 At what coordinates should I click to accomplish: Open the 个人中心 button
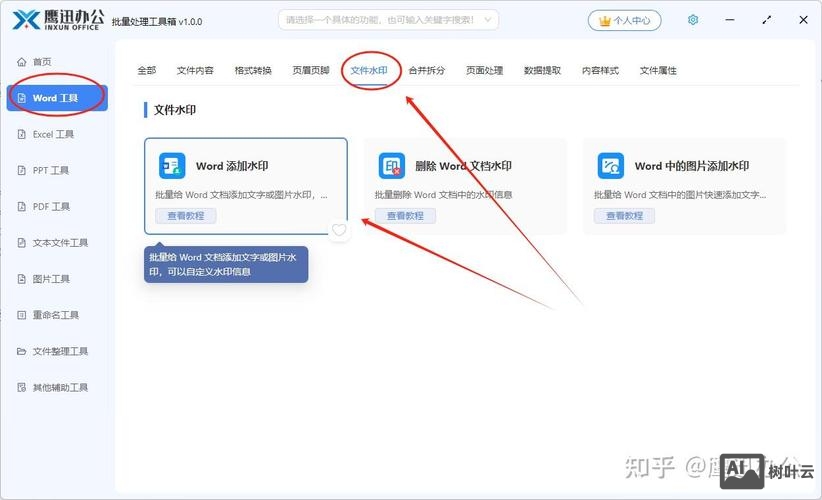pyautogui.click(x=624, y=20)
